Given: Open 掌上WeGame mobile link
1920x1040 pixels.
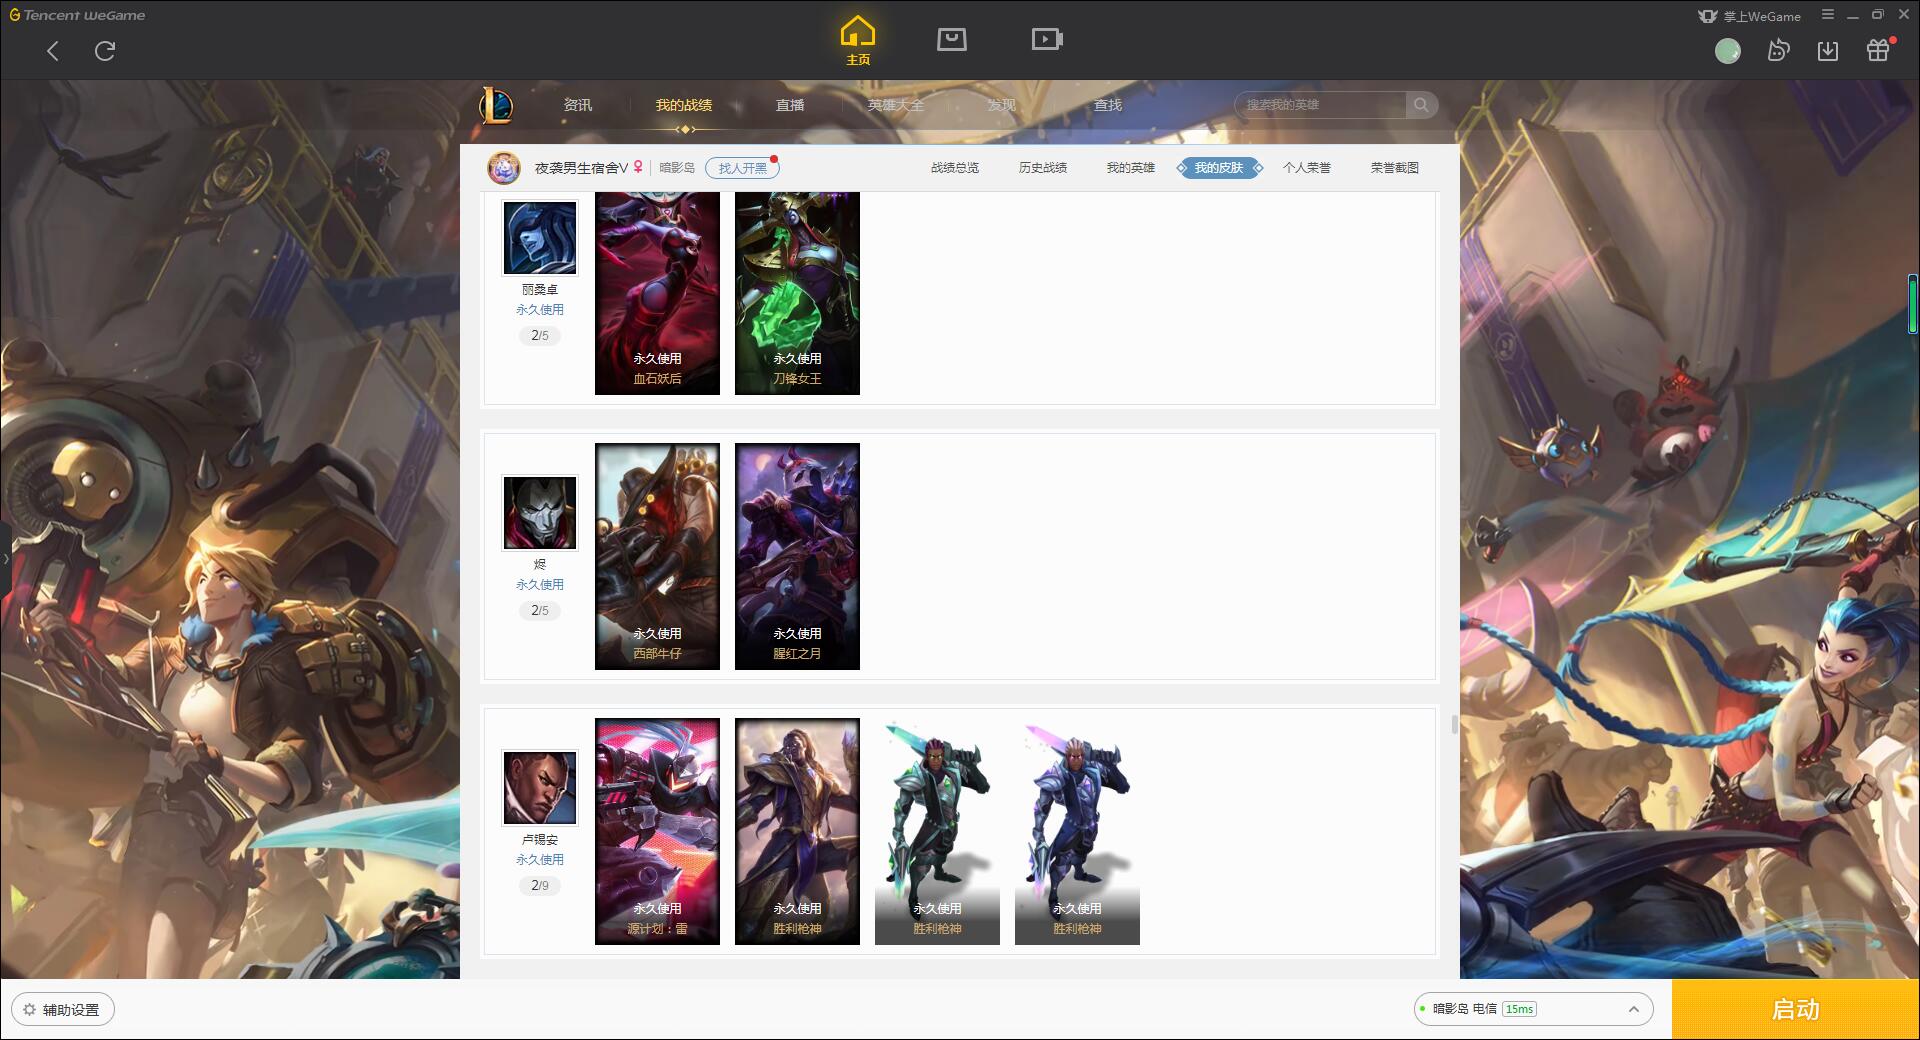Looking at the screenshot, I should [1749, 16].
